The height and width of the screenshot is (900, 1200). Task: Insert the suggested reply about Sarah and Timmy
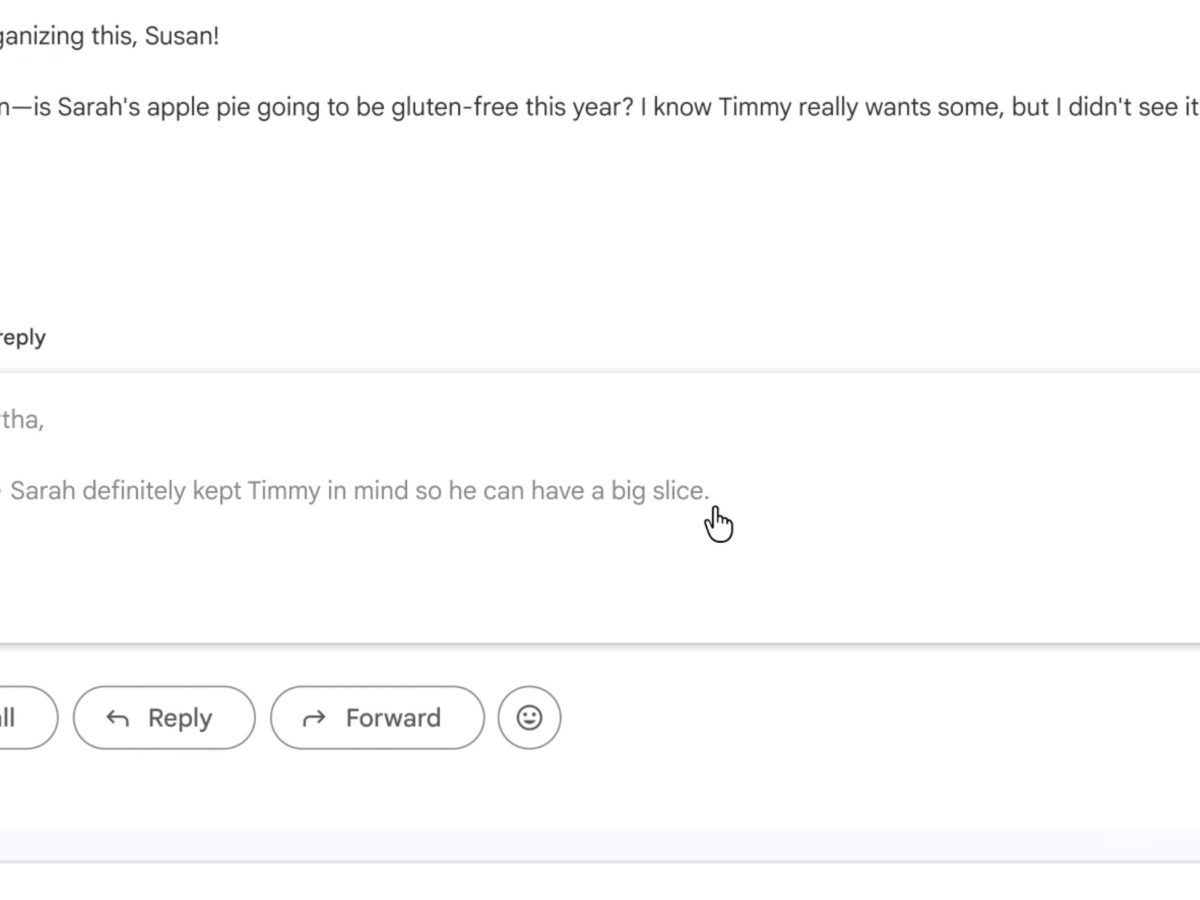click(x=360, y=491)
